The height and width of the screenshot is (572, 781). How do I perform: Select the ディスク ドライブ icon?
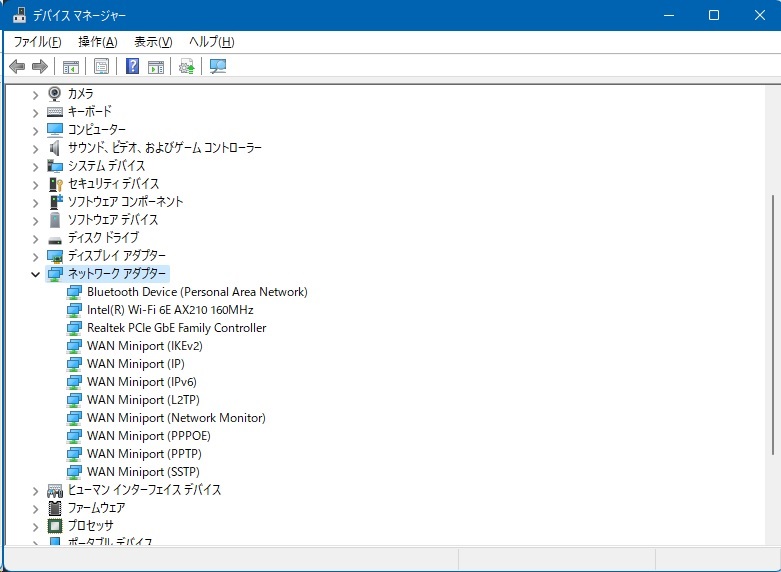tap(55, 240)
